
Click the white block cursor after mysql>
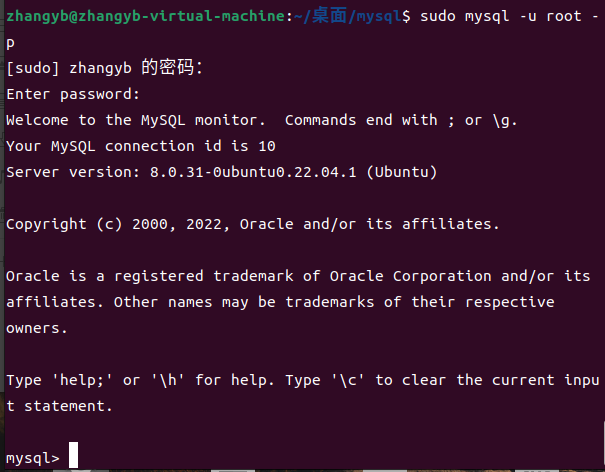click(x=73, y=456)
